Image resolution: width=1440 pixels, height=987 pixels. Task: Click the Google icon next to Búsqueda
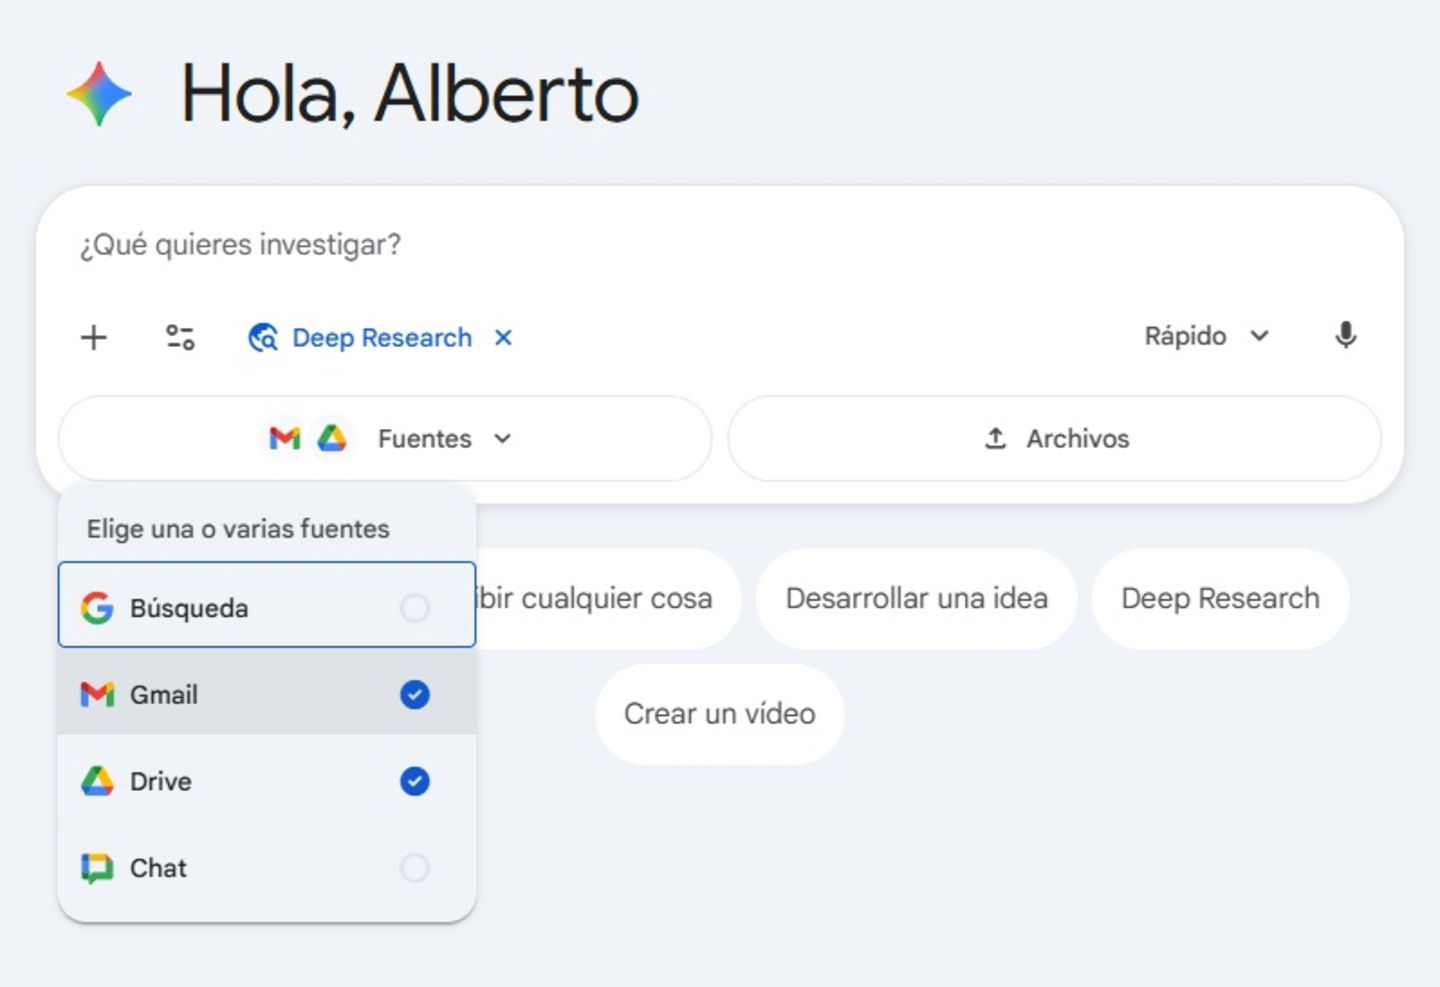[x=97, y=608]
